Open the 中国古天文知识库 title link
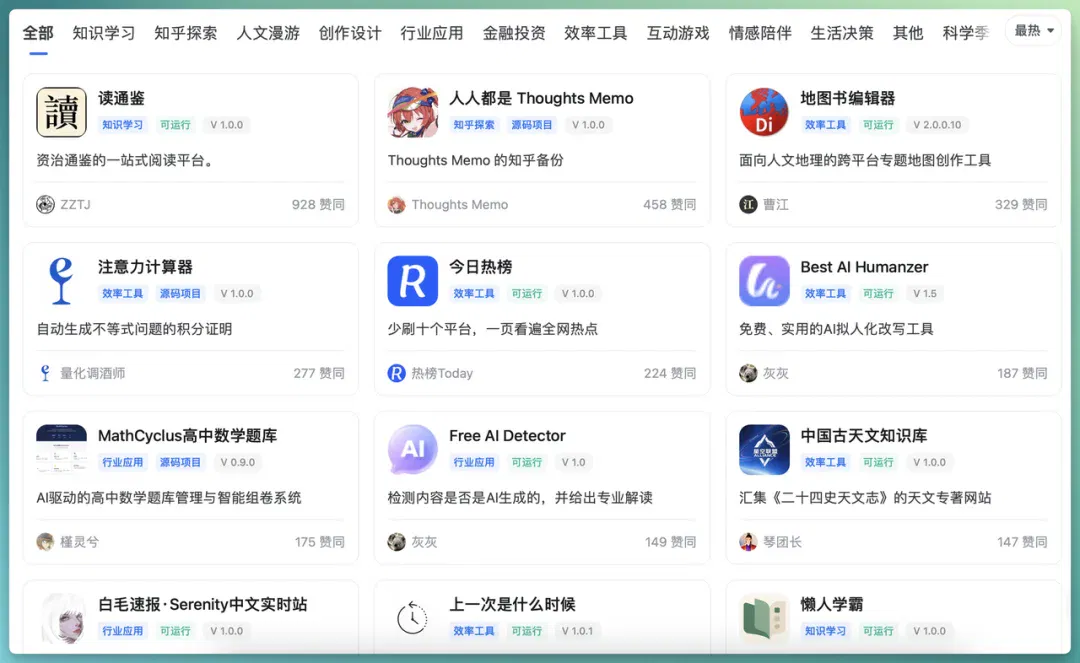The height and width of the screenshot is (663, 1080). (x=864, y=436)
